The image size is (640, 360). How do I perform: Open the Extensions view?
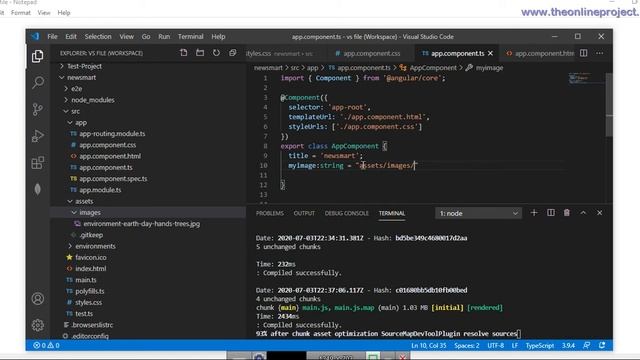tap(38, 162)
